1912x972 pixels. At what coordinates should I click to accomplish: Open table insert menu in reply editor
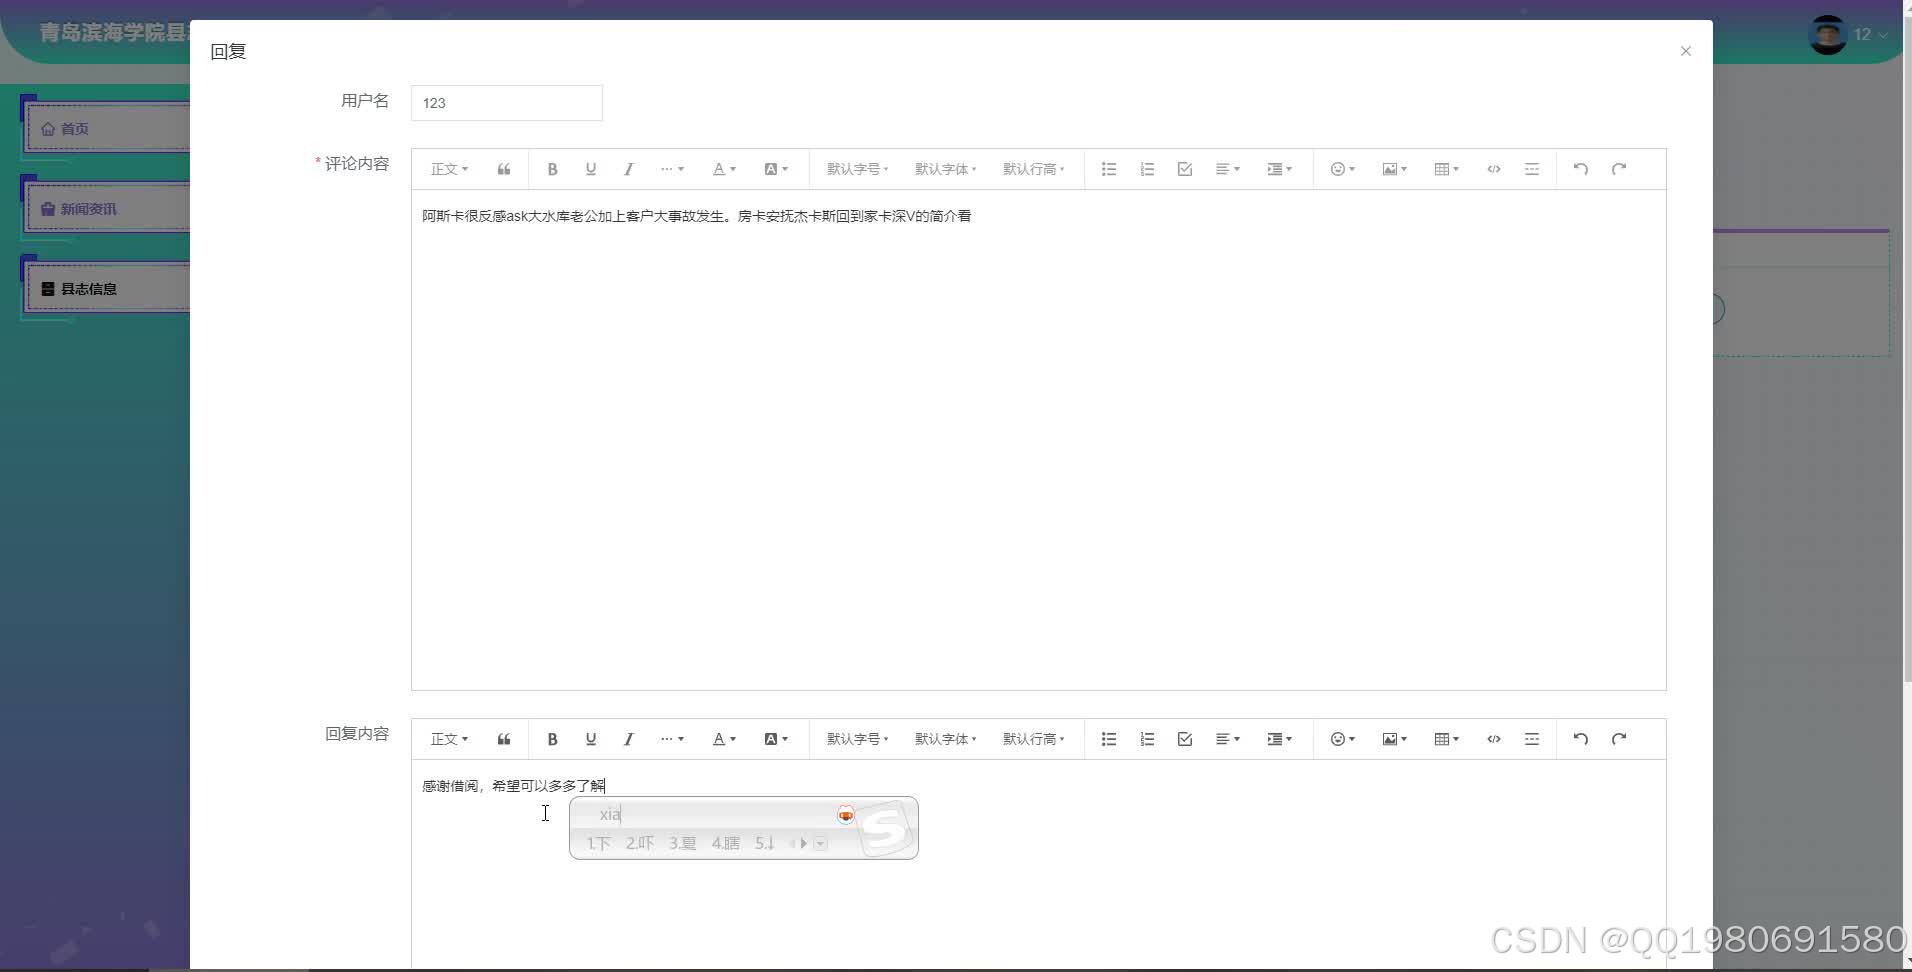tap(1447, 739)
